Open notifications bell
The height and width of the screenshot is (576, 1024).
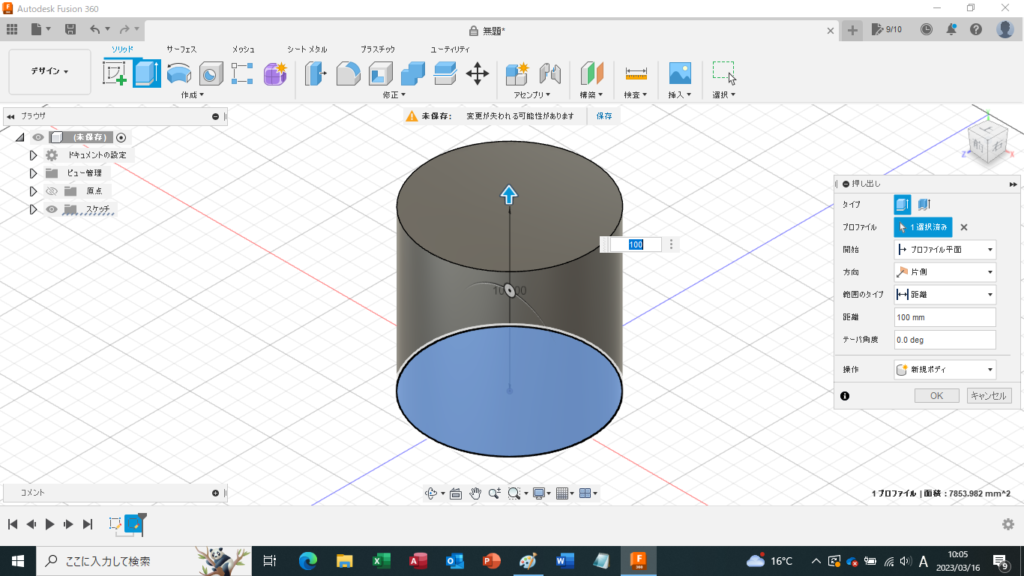tap(951, 29)
